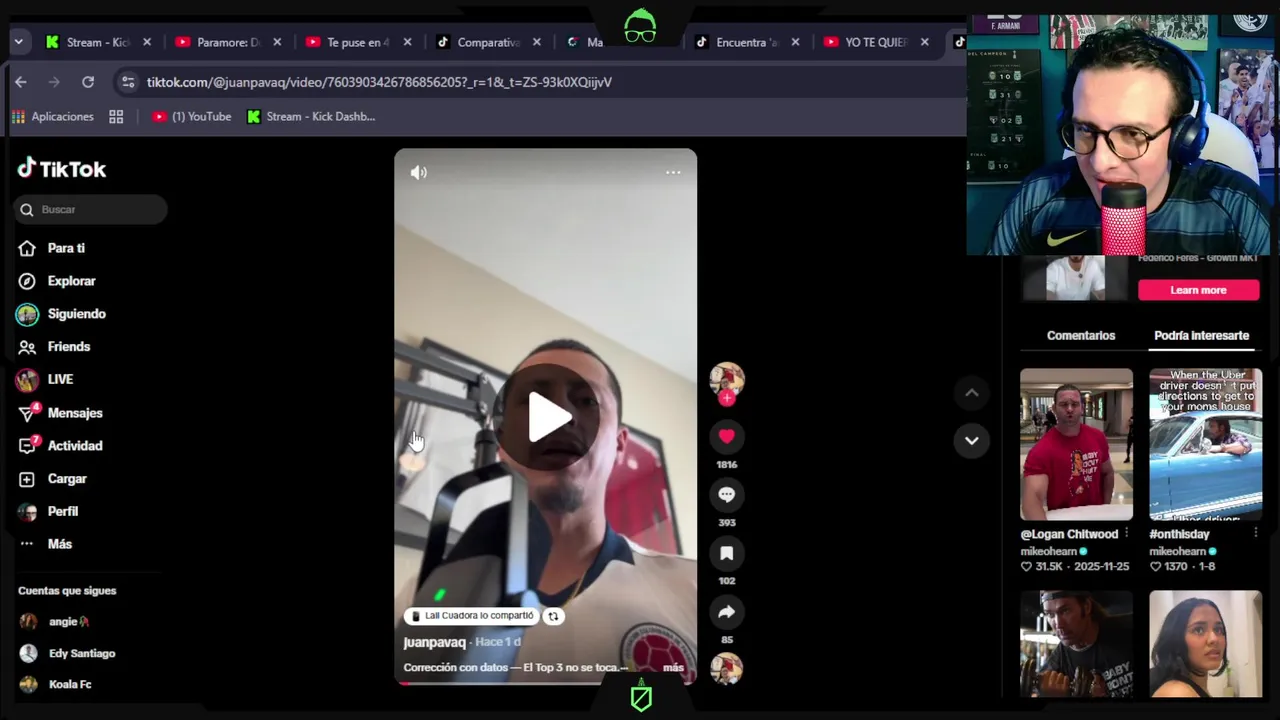This screenshot has width=1280, height=720.
Task: Open the creator's avatar beside video
Action: (x=727, y=379)
